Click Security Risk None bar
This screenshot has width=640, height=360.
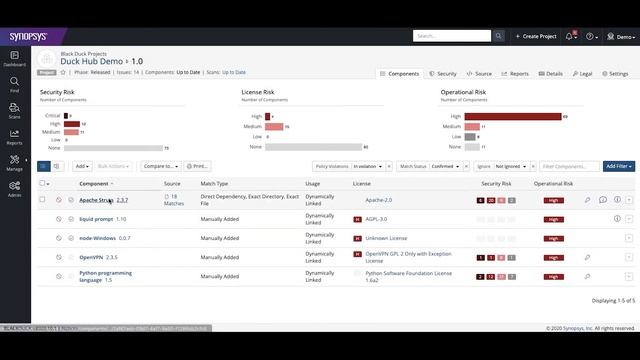(113, 148)
